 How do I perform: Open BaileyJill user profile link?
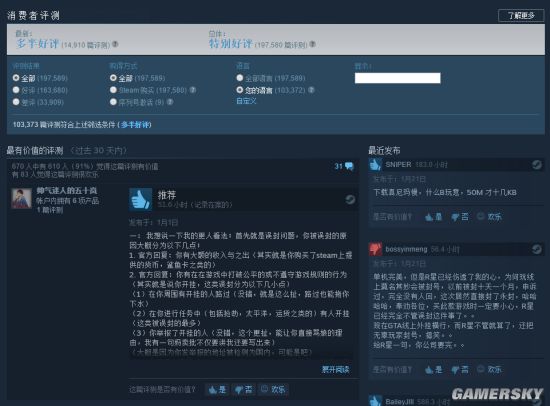(x=400, y=401)
